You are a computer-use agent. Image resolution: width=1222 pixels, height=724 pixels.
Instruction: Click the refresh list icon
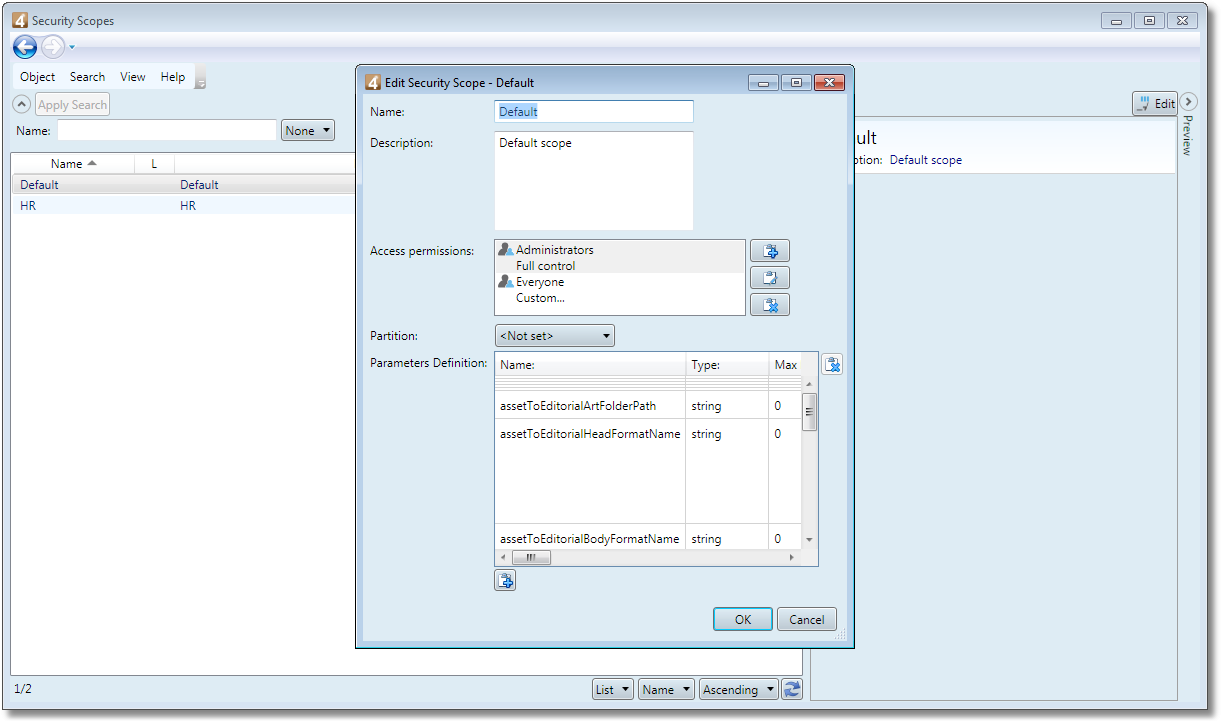pos(792,689)
